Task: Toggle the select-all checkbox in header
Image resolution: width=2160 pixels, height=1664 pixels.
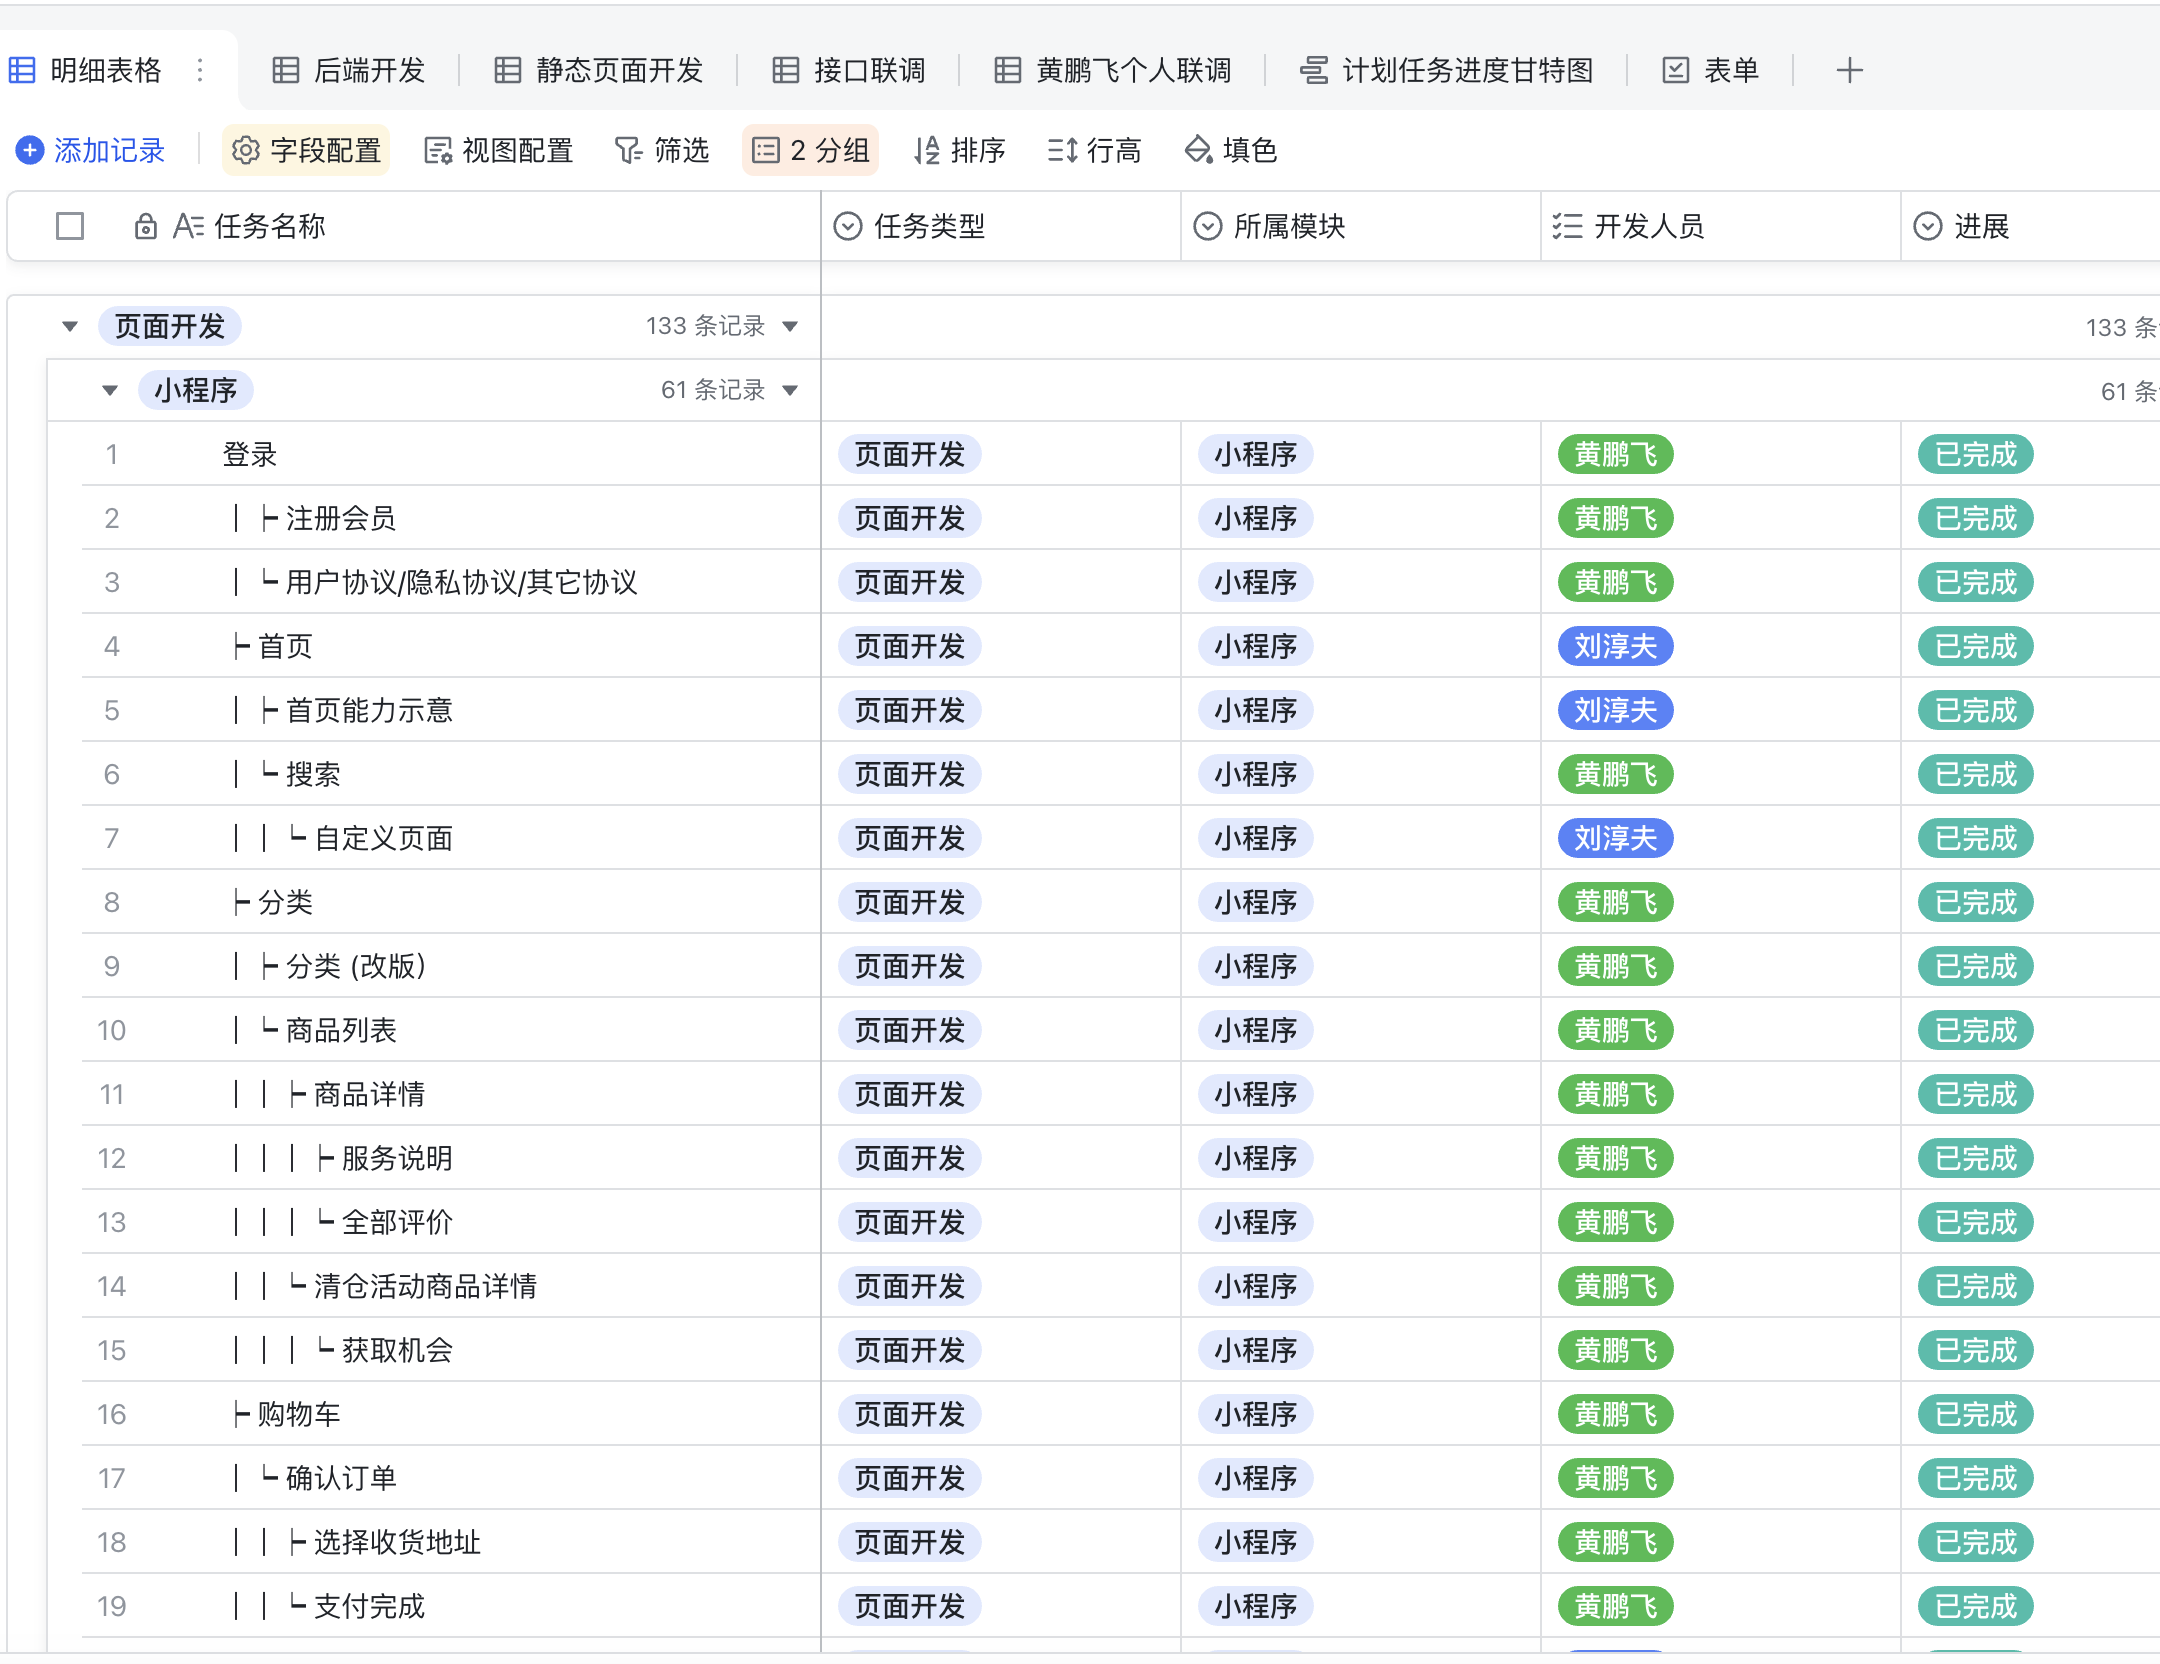Action: point(70,226)
